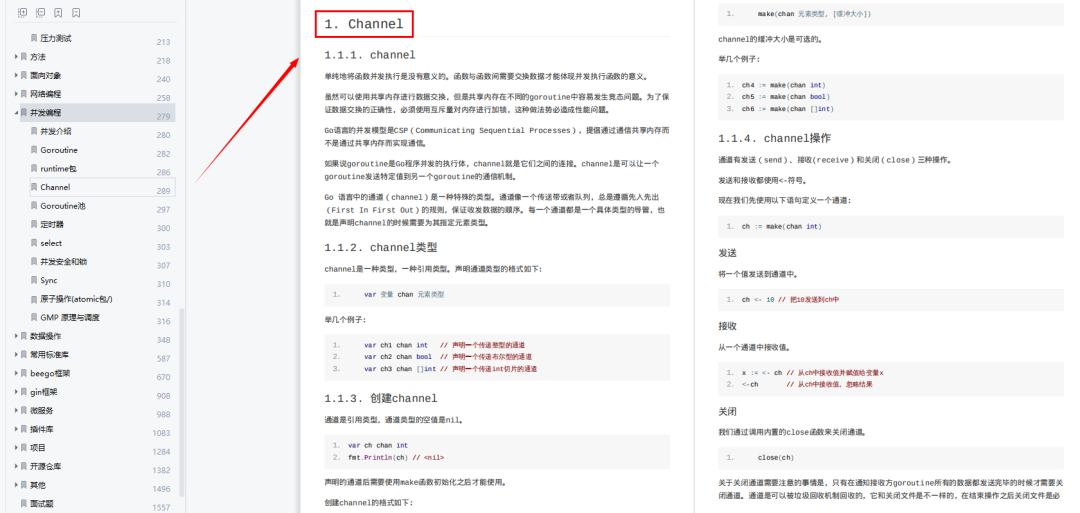Viewport: 1080px width, 513px height.
Task: Open the Channel bookmark entry
Action: tap(55, 187)
